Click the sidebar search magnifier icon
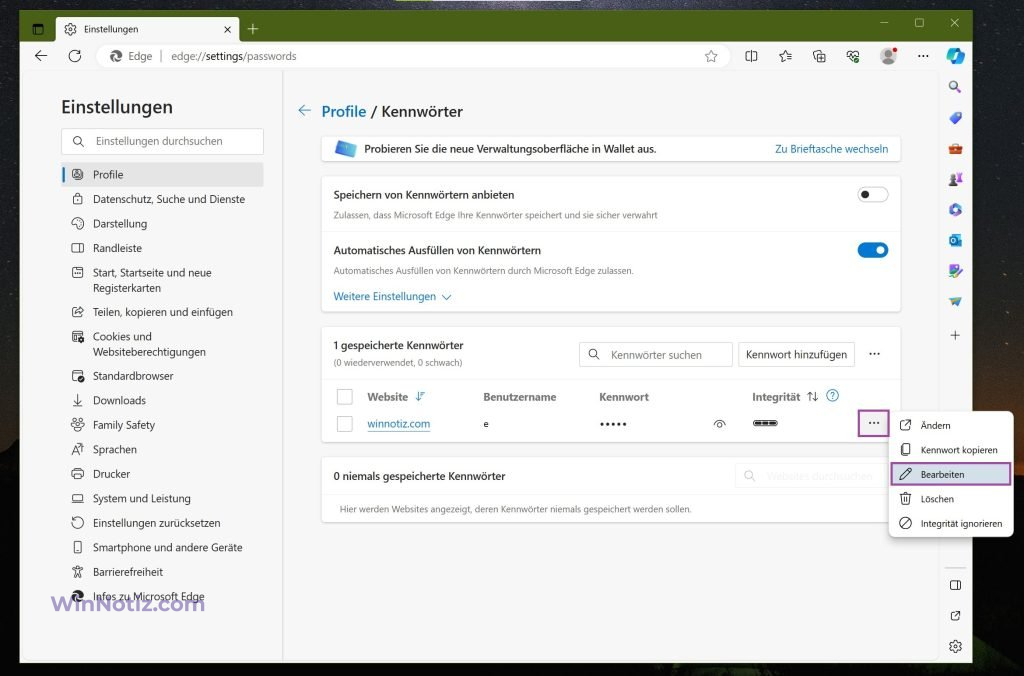 [955, 87]
